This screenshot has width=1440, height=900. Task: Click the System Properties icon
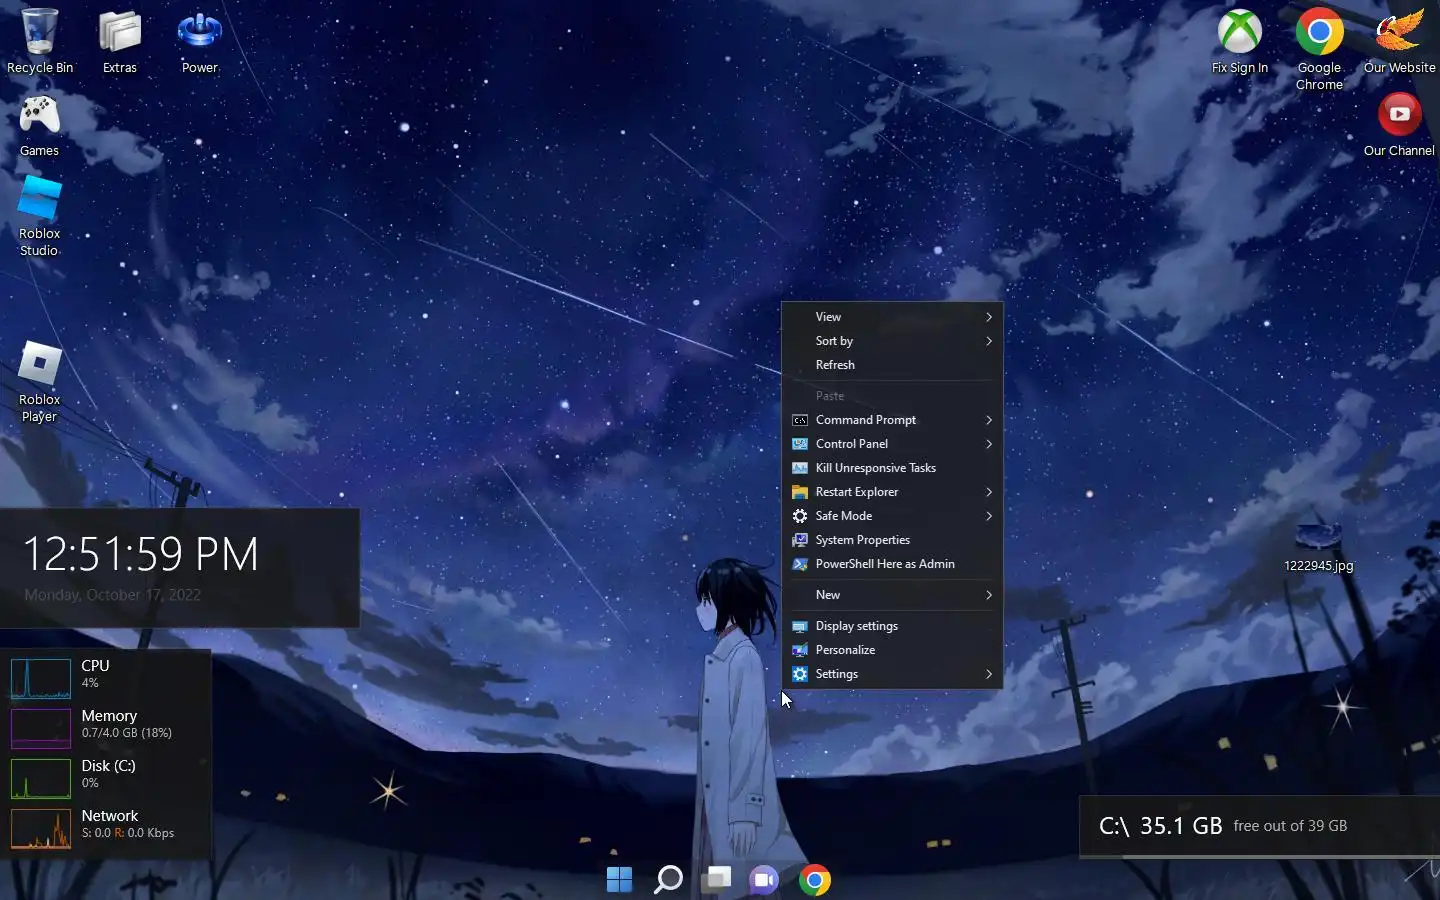[x=800, y=540]
